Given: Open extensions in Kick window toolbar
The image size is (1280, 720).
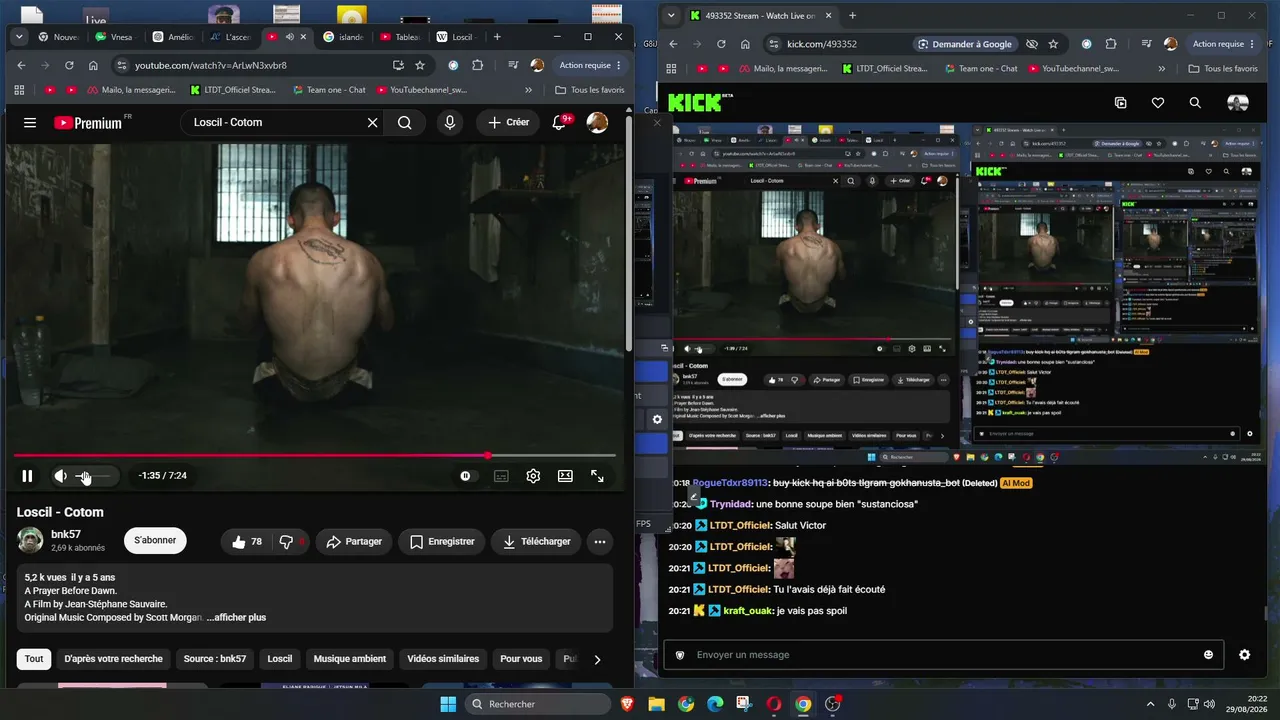Looking at the screenshot, I should pos(1111,44).
